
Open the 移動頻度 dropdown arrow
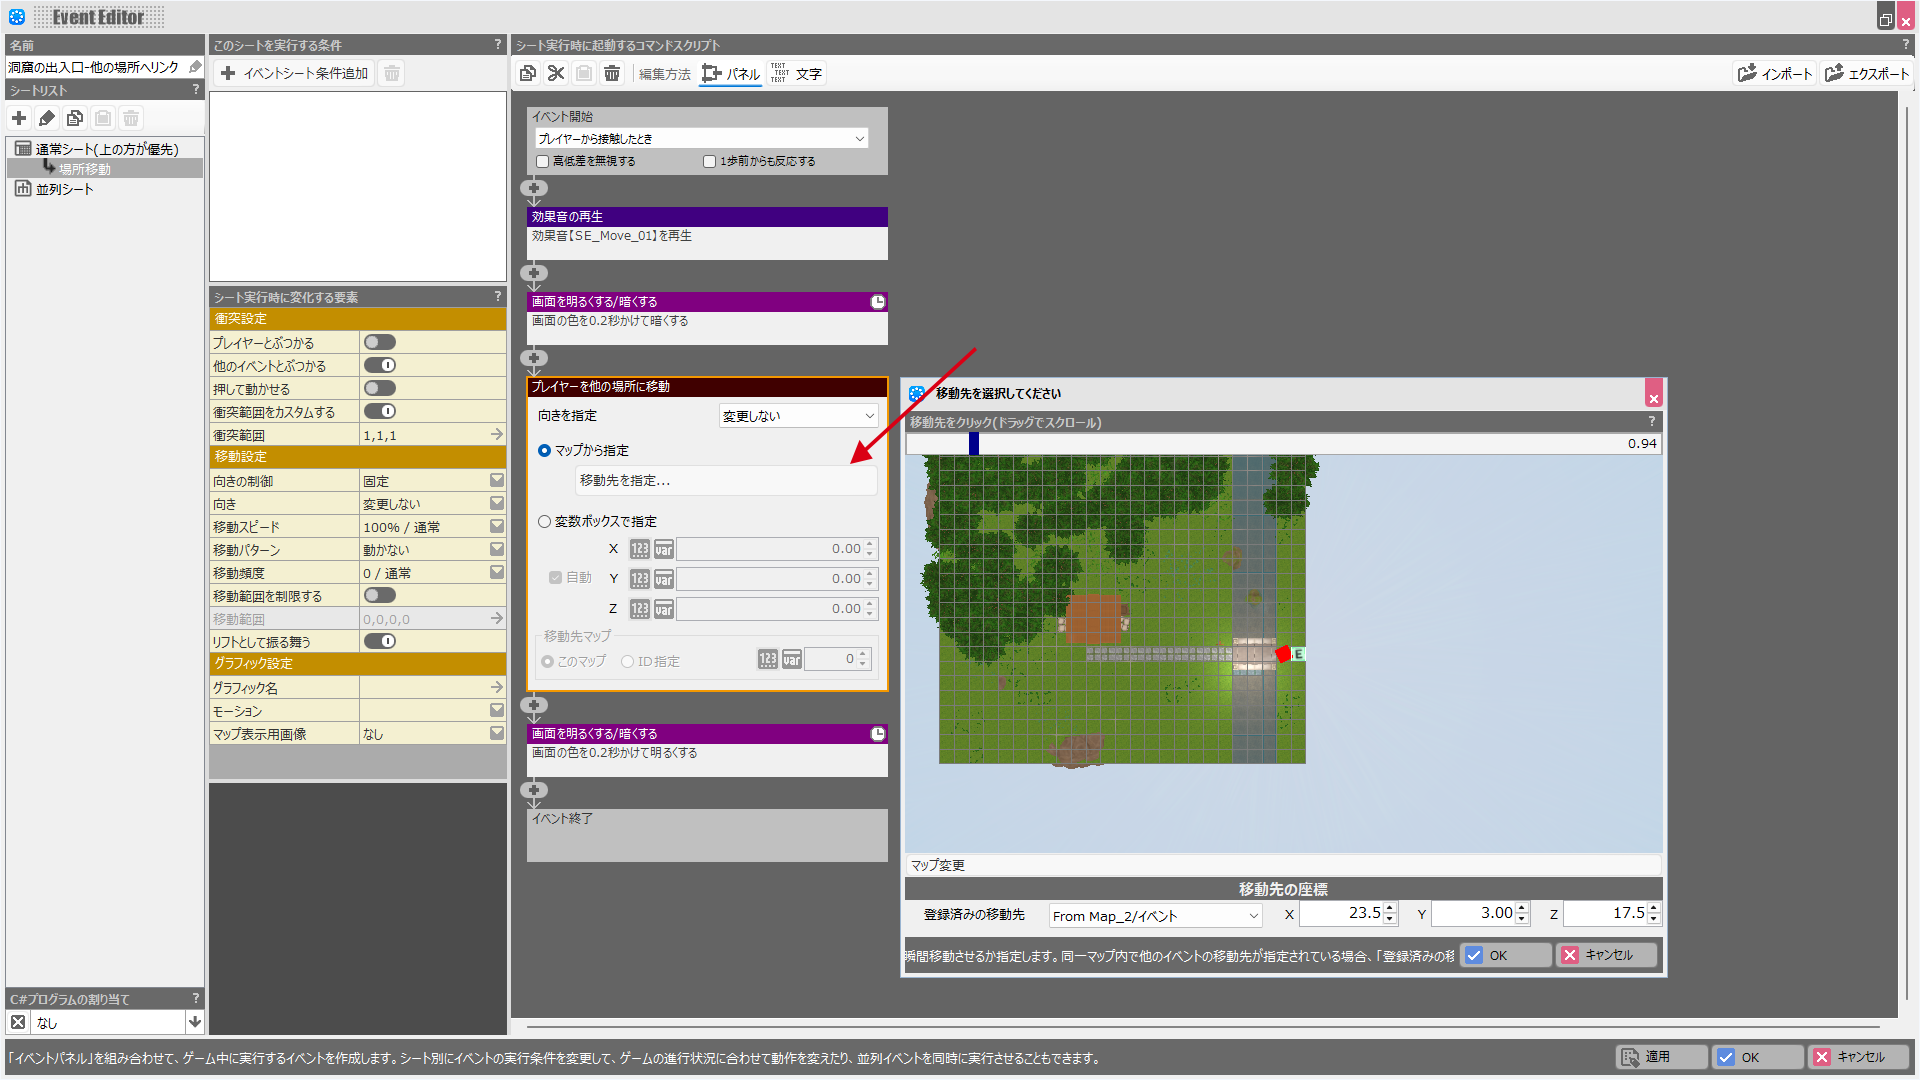[x=497, y=573]
